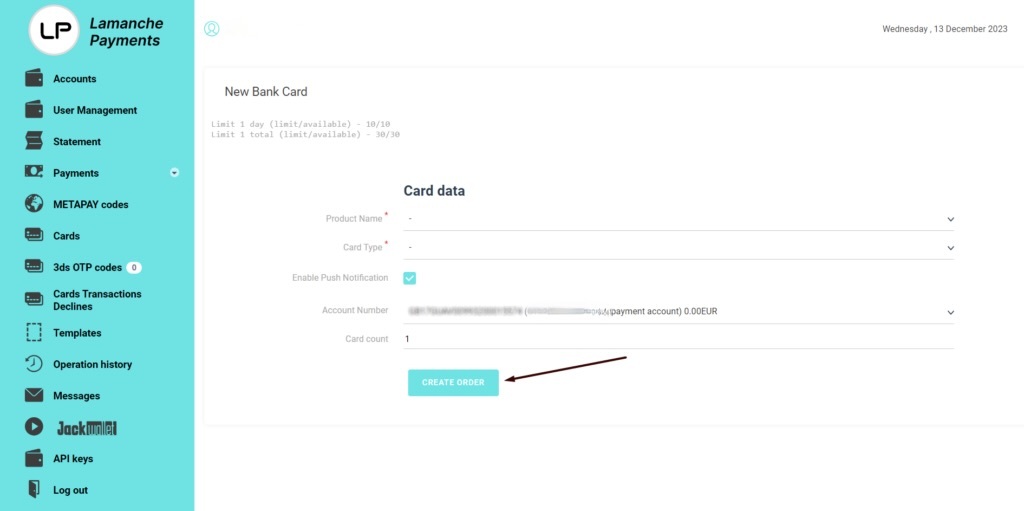Viewport: 1024px width, 511px height.
Task: Click the Accounts wallet icon
Action: point(34,78)
